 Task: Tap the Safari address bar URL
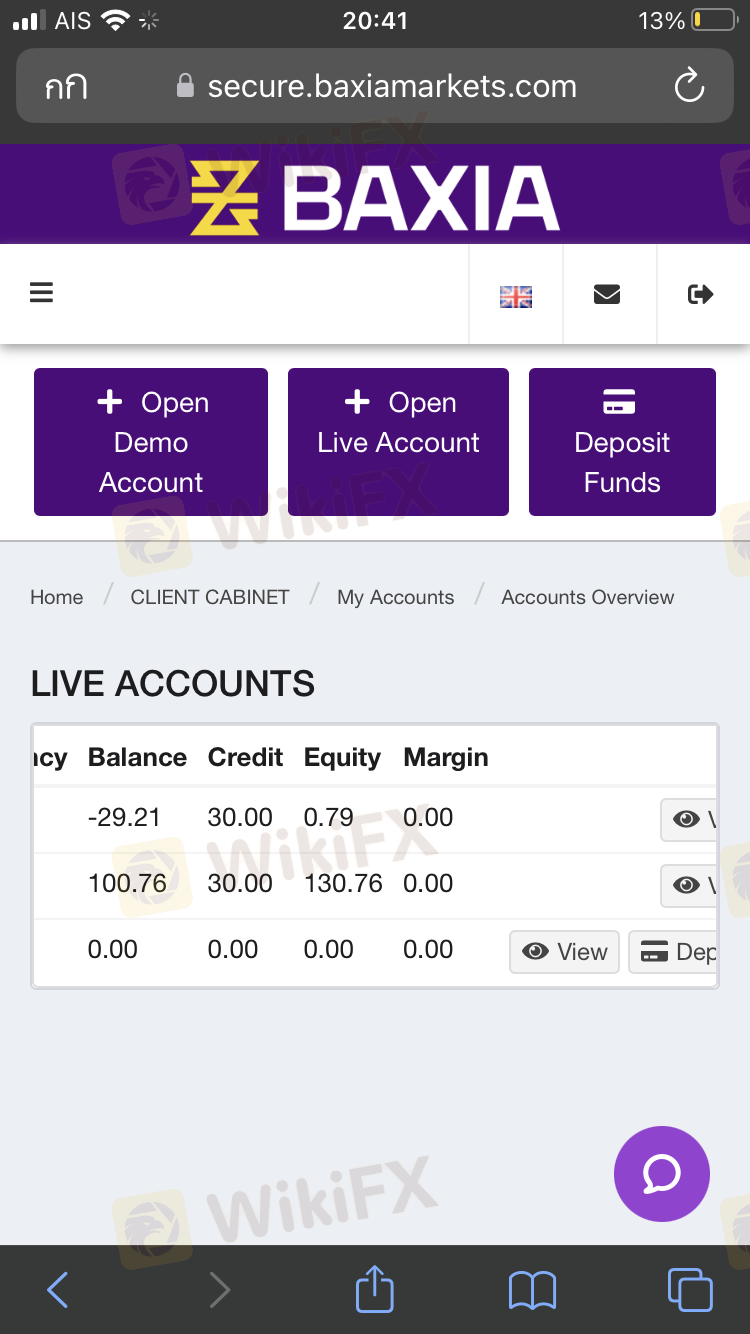coord(392,87)
